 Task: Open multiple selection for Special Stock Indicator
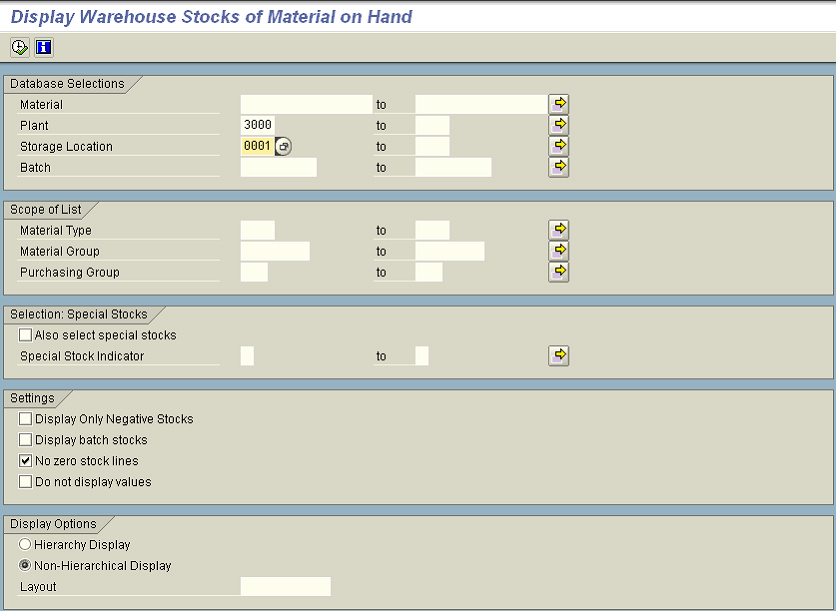(x=559, y=356)
